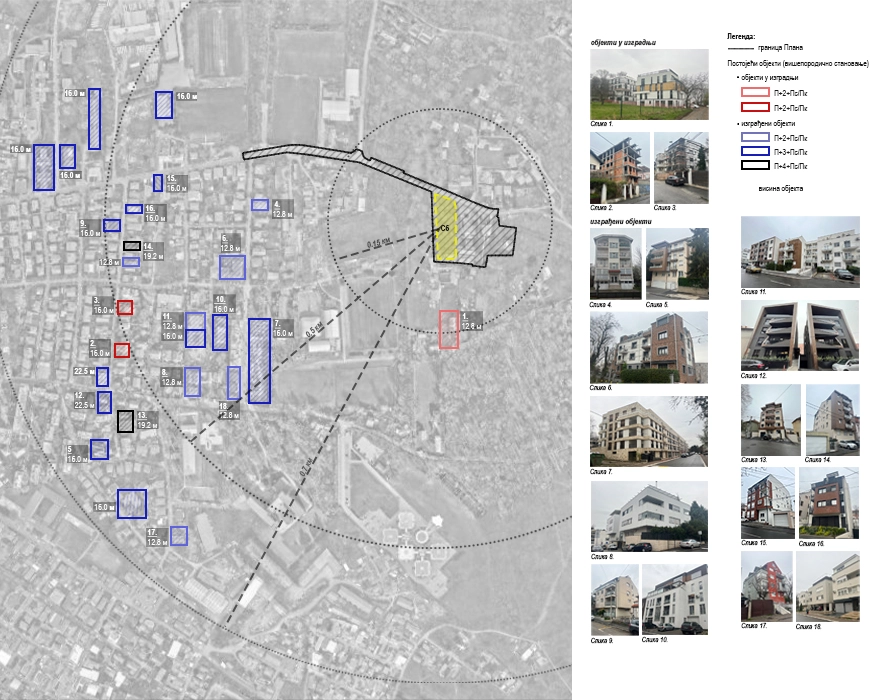Select the blue building outline at label 17
This screenshot has height=700, width=870.
coord(179,536)
